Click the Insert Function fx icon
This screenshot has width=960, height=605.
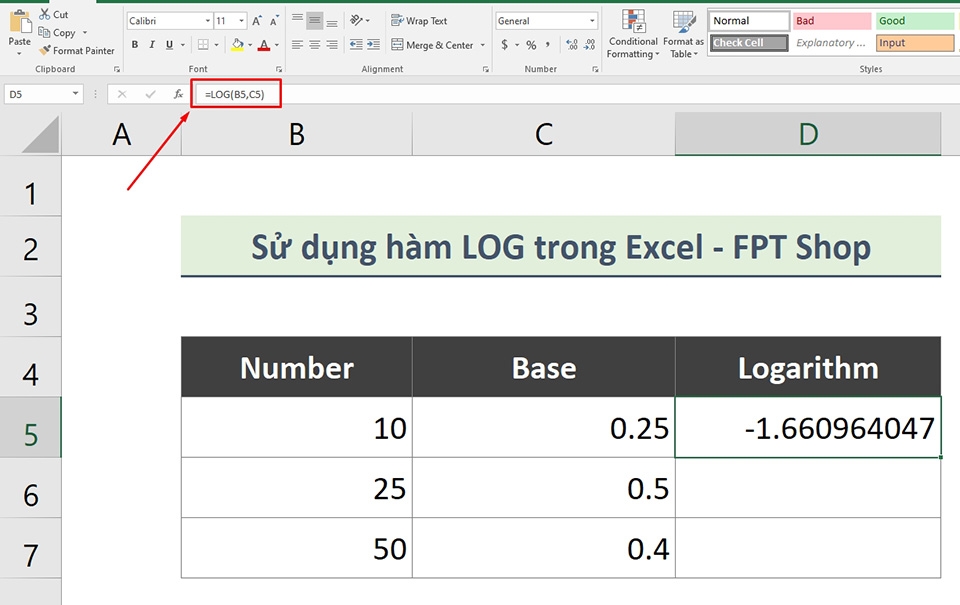tap(178, 94)
